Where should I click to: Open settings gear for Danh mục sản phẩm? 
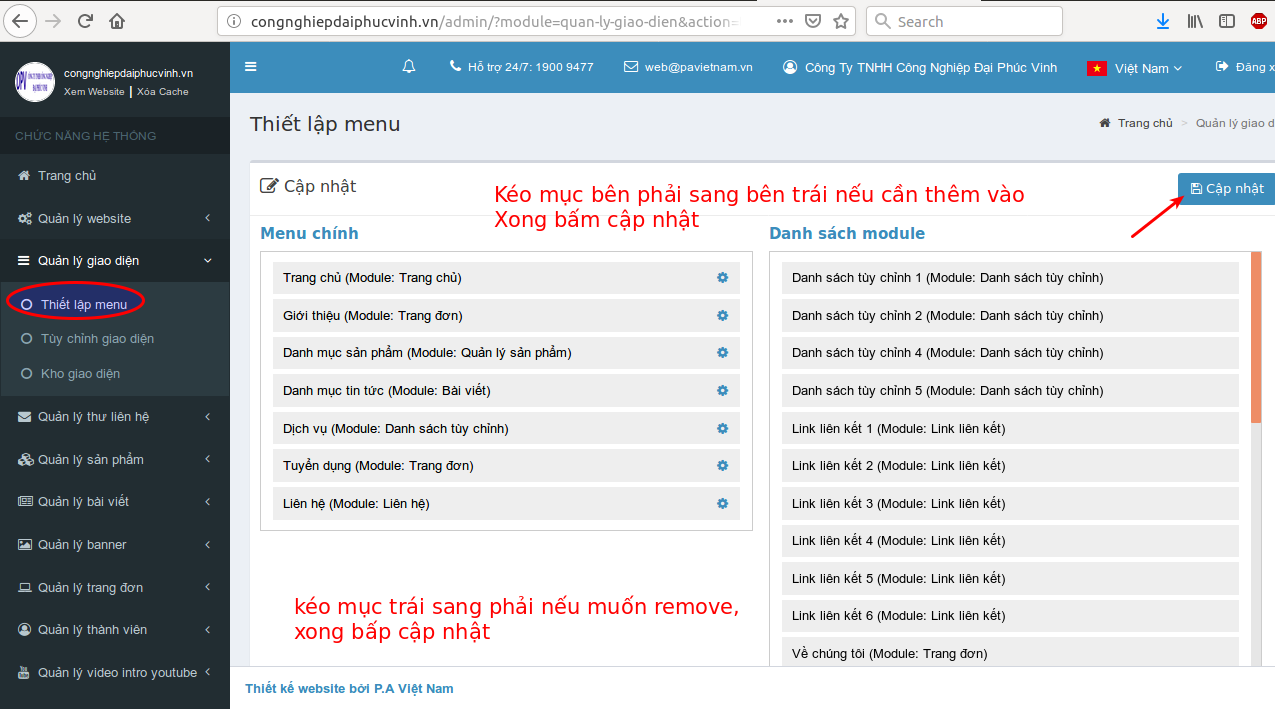[723, 353]
